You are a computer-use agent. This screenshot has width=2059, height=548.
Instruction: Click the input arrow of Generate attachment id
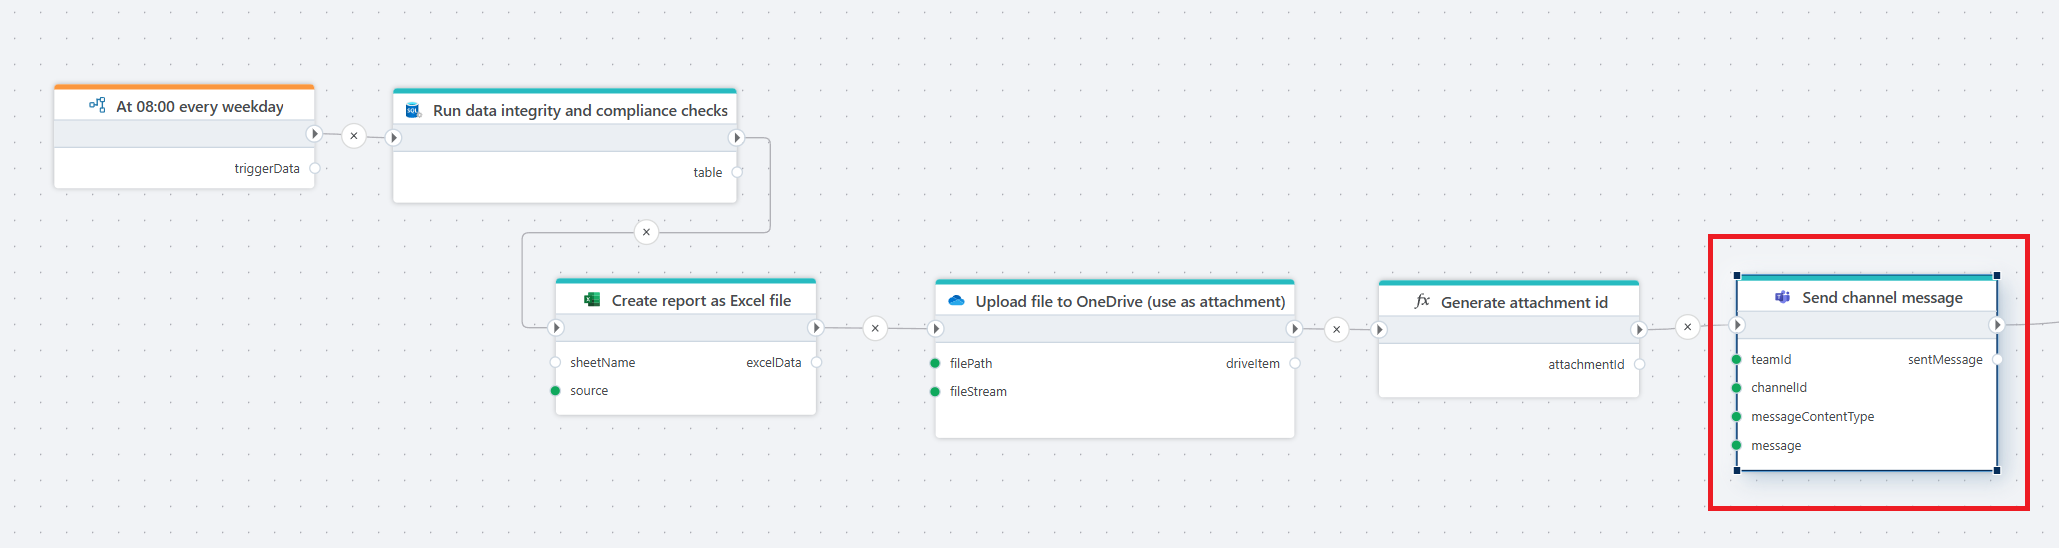click(1379, 329)
